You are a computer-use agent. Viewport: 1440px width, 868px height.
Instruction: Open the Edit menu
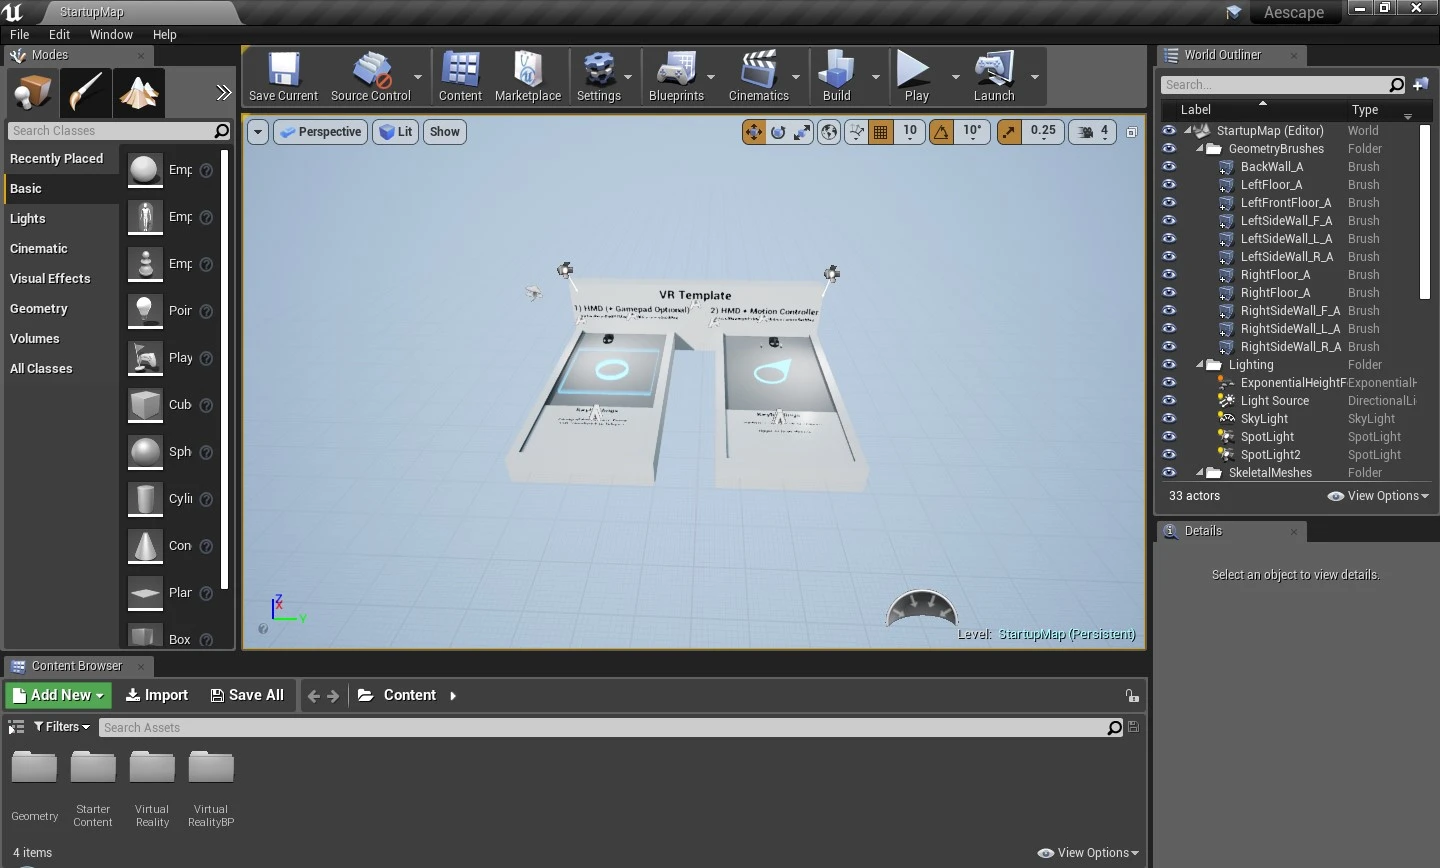[x=60, y=34]
